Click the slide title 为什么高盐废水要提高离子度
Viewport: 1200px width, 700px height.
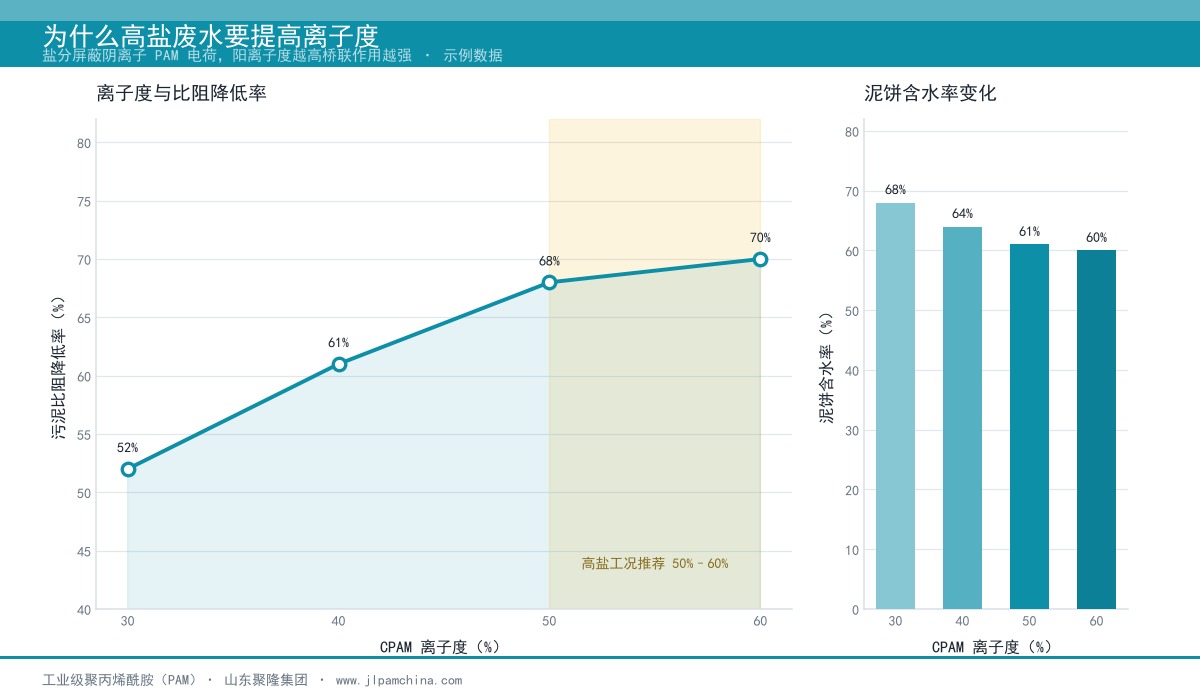[x=211, y=36]
